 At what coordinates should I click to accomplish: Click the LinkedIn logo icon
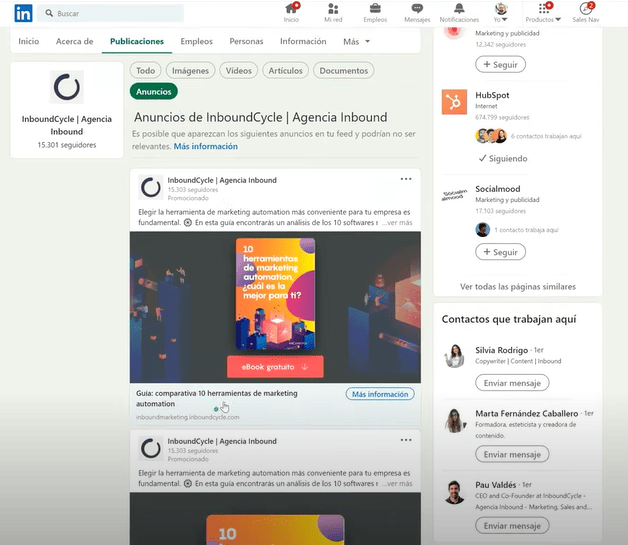pos(23,13)
